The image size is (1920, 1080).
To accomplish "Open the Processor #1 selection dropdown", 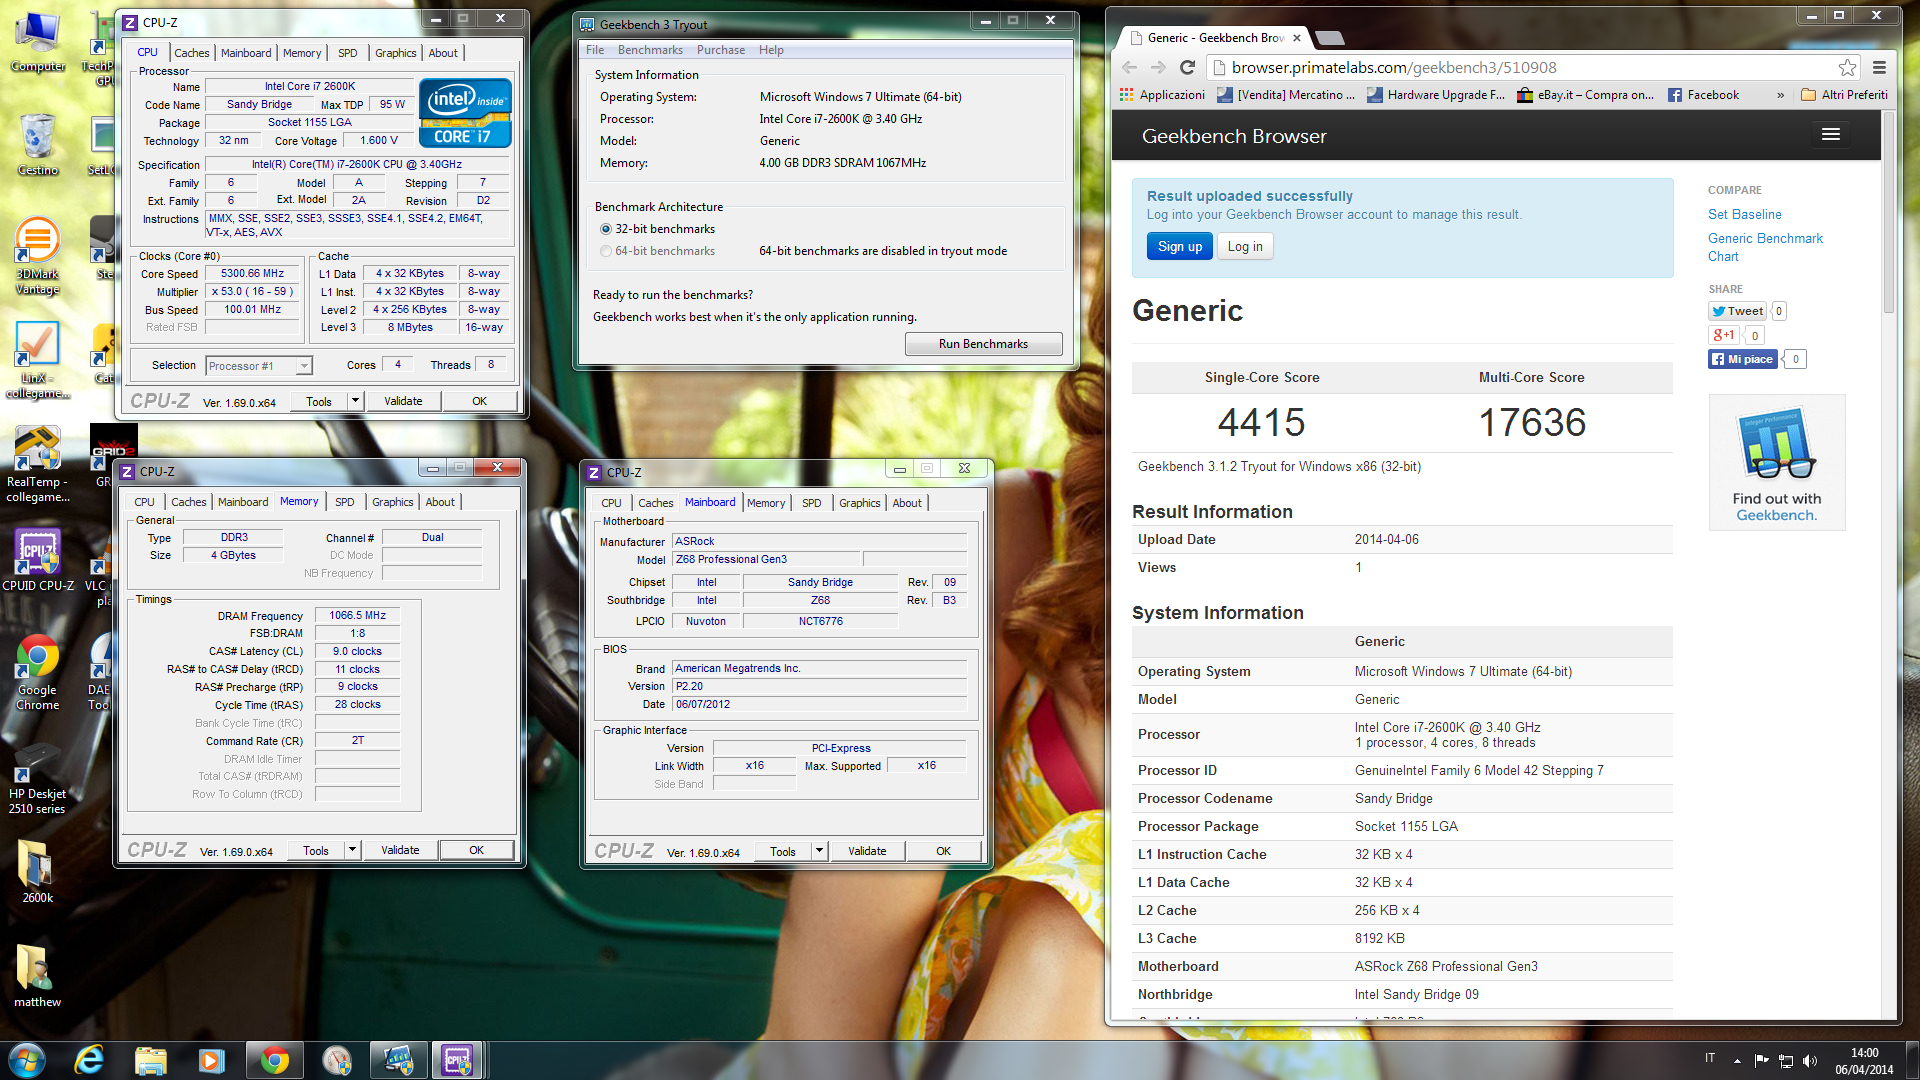I will pos(259,366).
